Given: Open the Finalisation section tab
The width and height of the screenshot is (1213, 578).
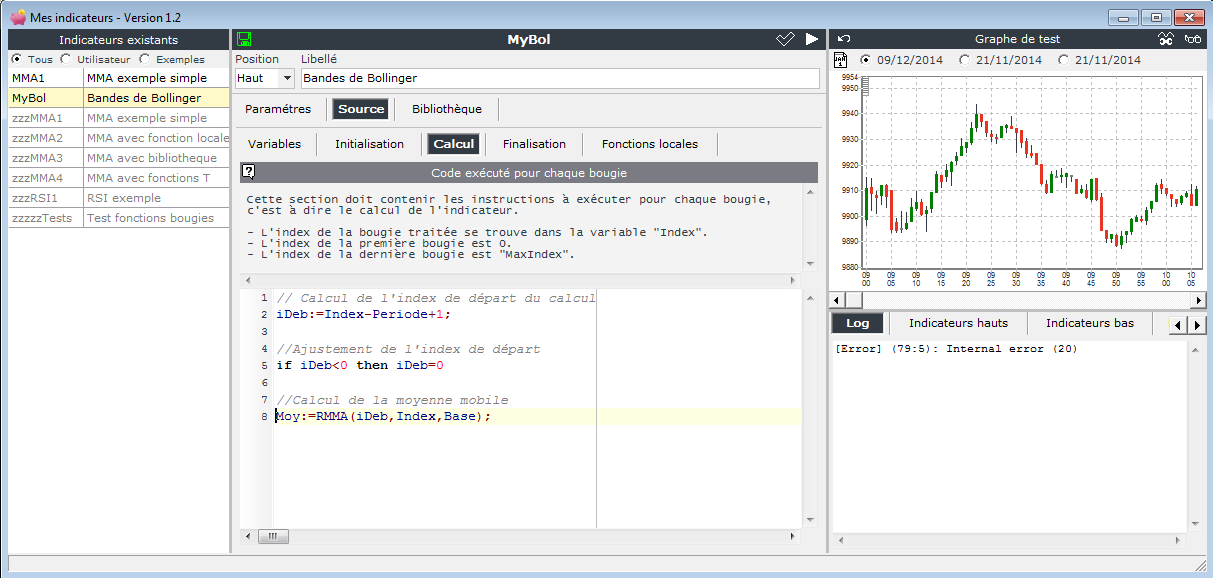Looking at the screenshot, I should tap(534, 144).
